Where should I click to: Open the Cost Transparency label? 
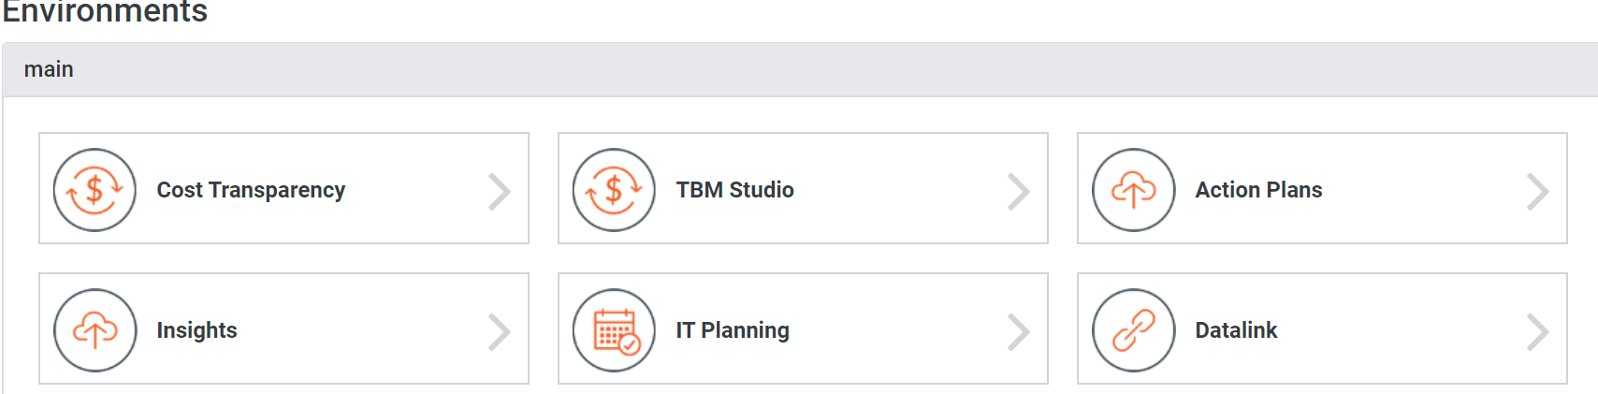[x=251, y=190]
